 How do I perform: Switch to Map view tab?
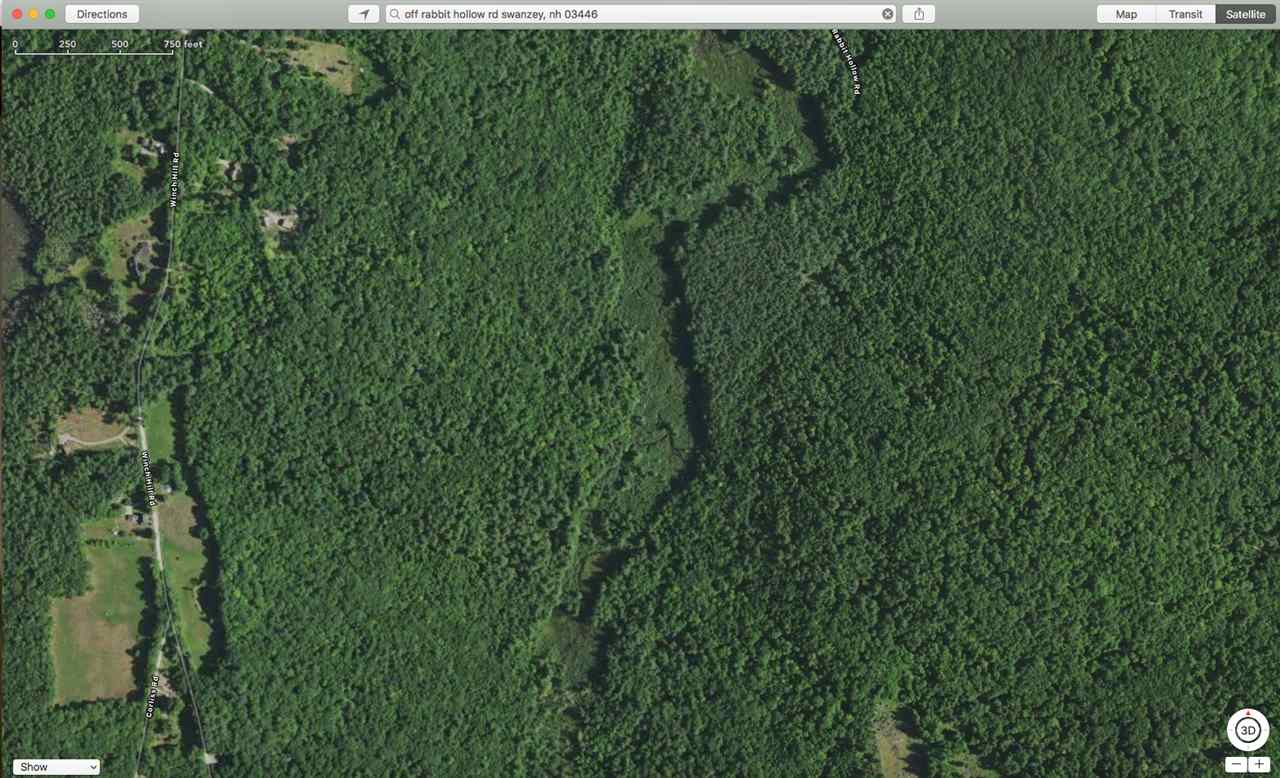(x=1126, y=14)
